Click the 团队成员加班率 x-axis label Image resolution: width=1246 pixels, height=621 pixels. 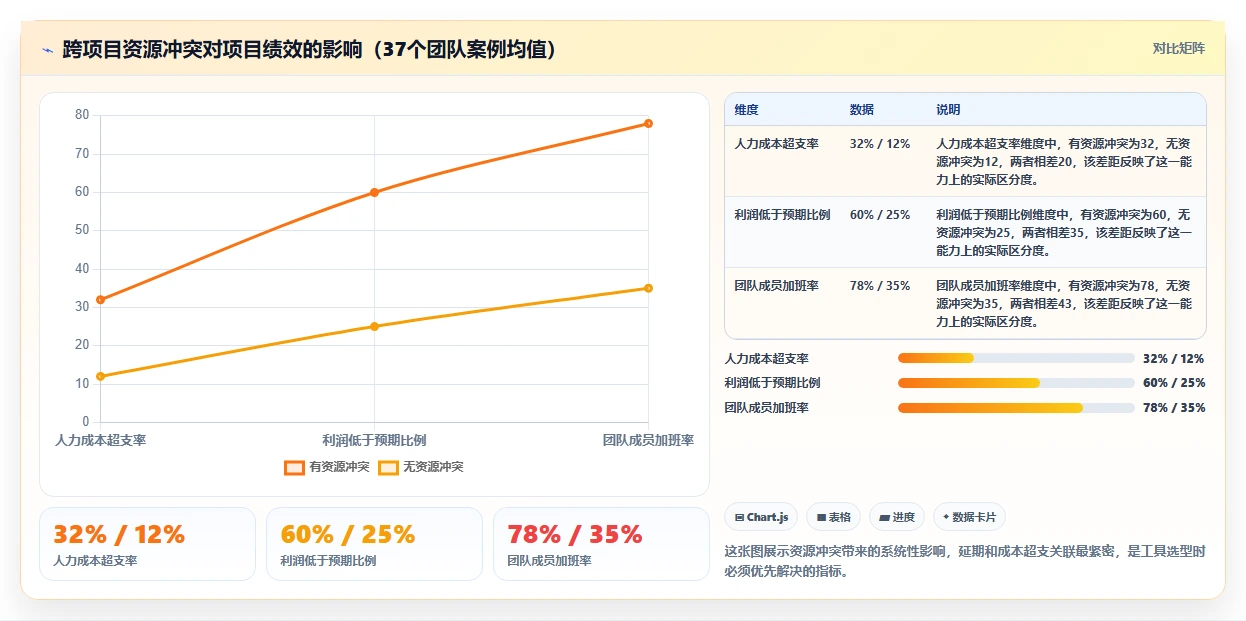(648, 440)
